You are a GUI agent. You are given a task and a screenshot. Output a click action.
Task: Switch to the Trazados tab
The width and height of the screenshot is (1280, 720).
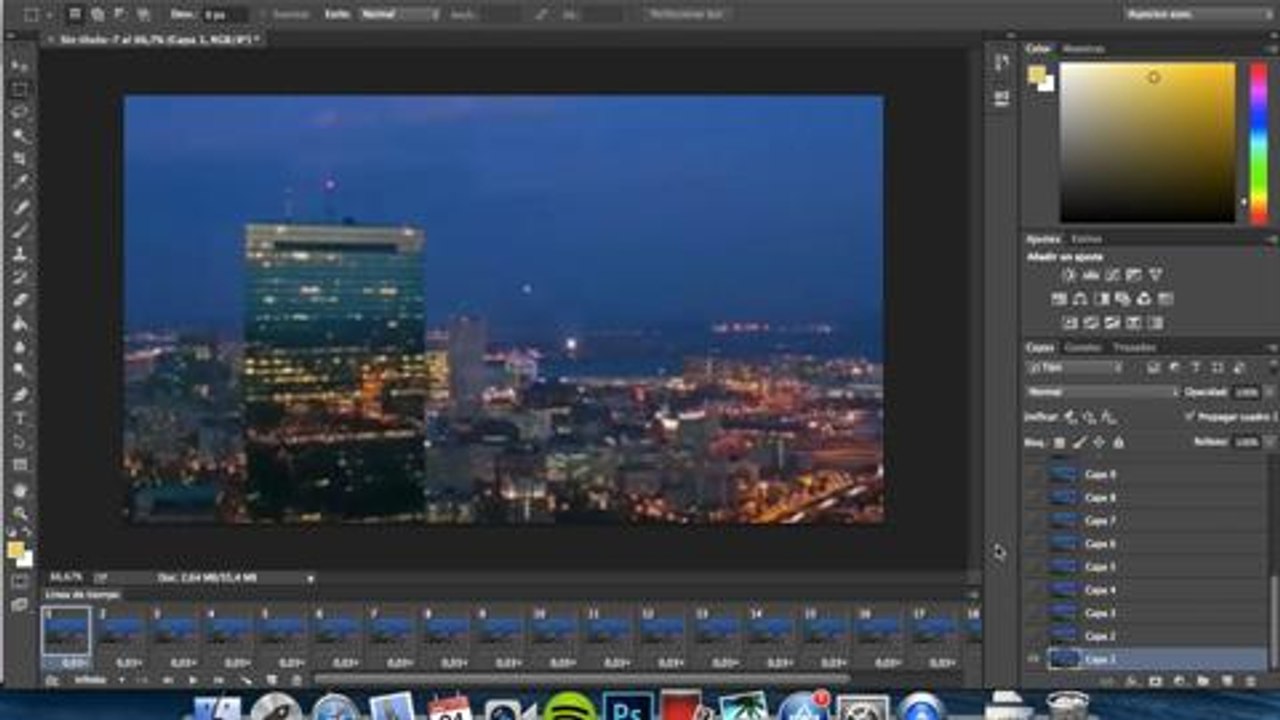coord(1134,347)
